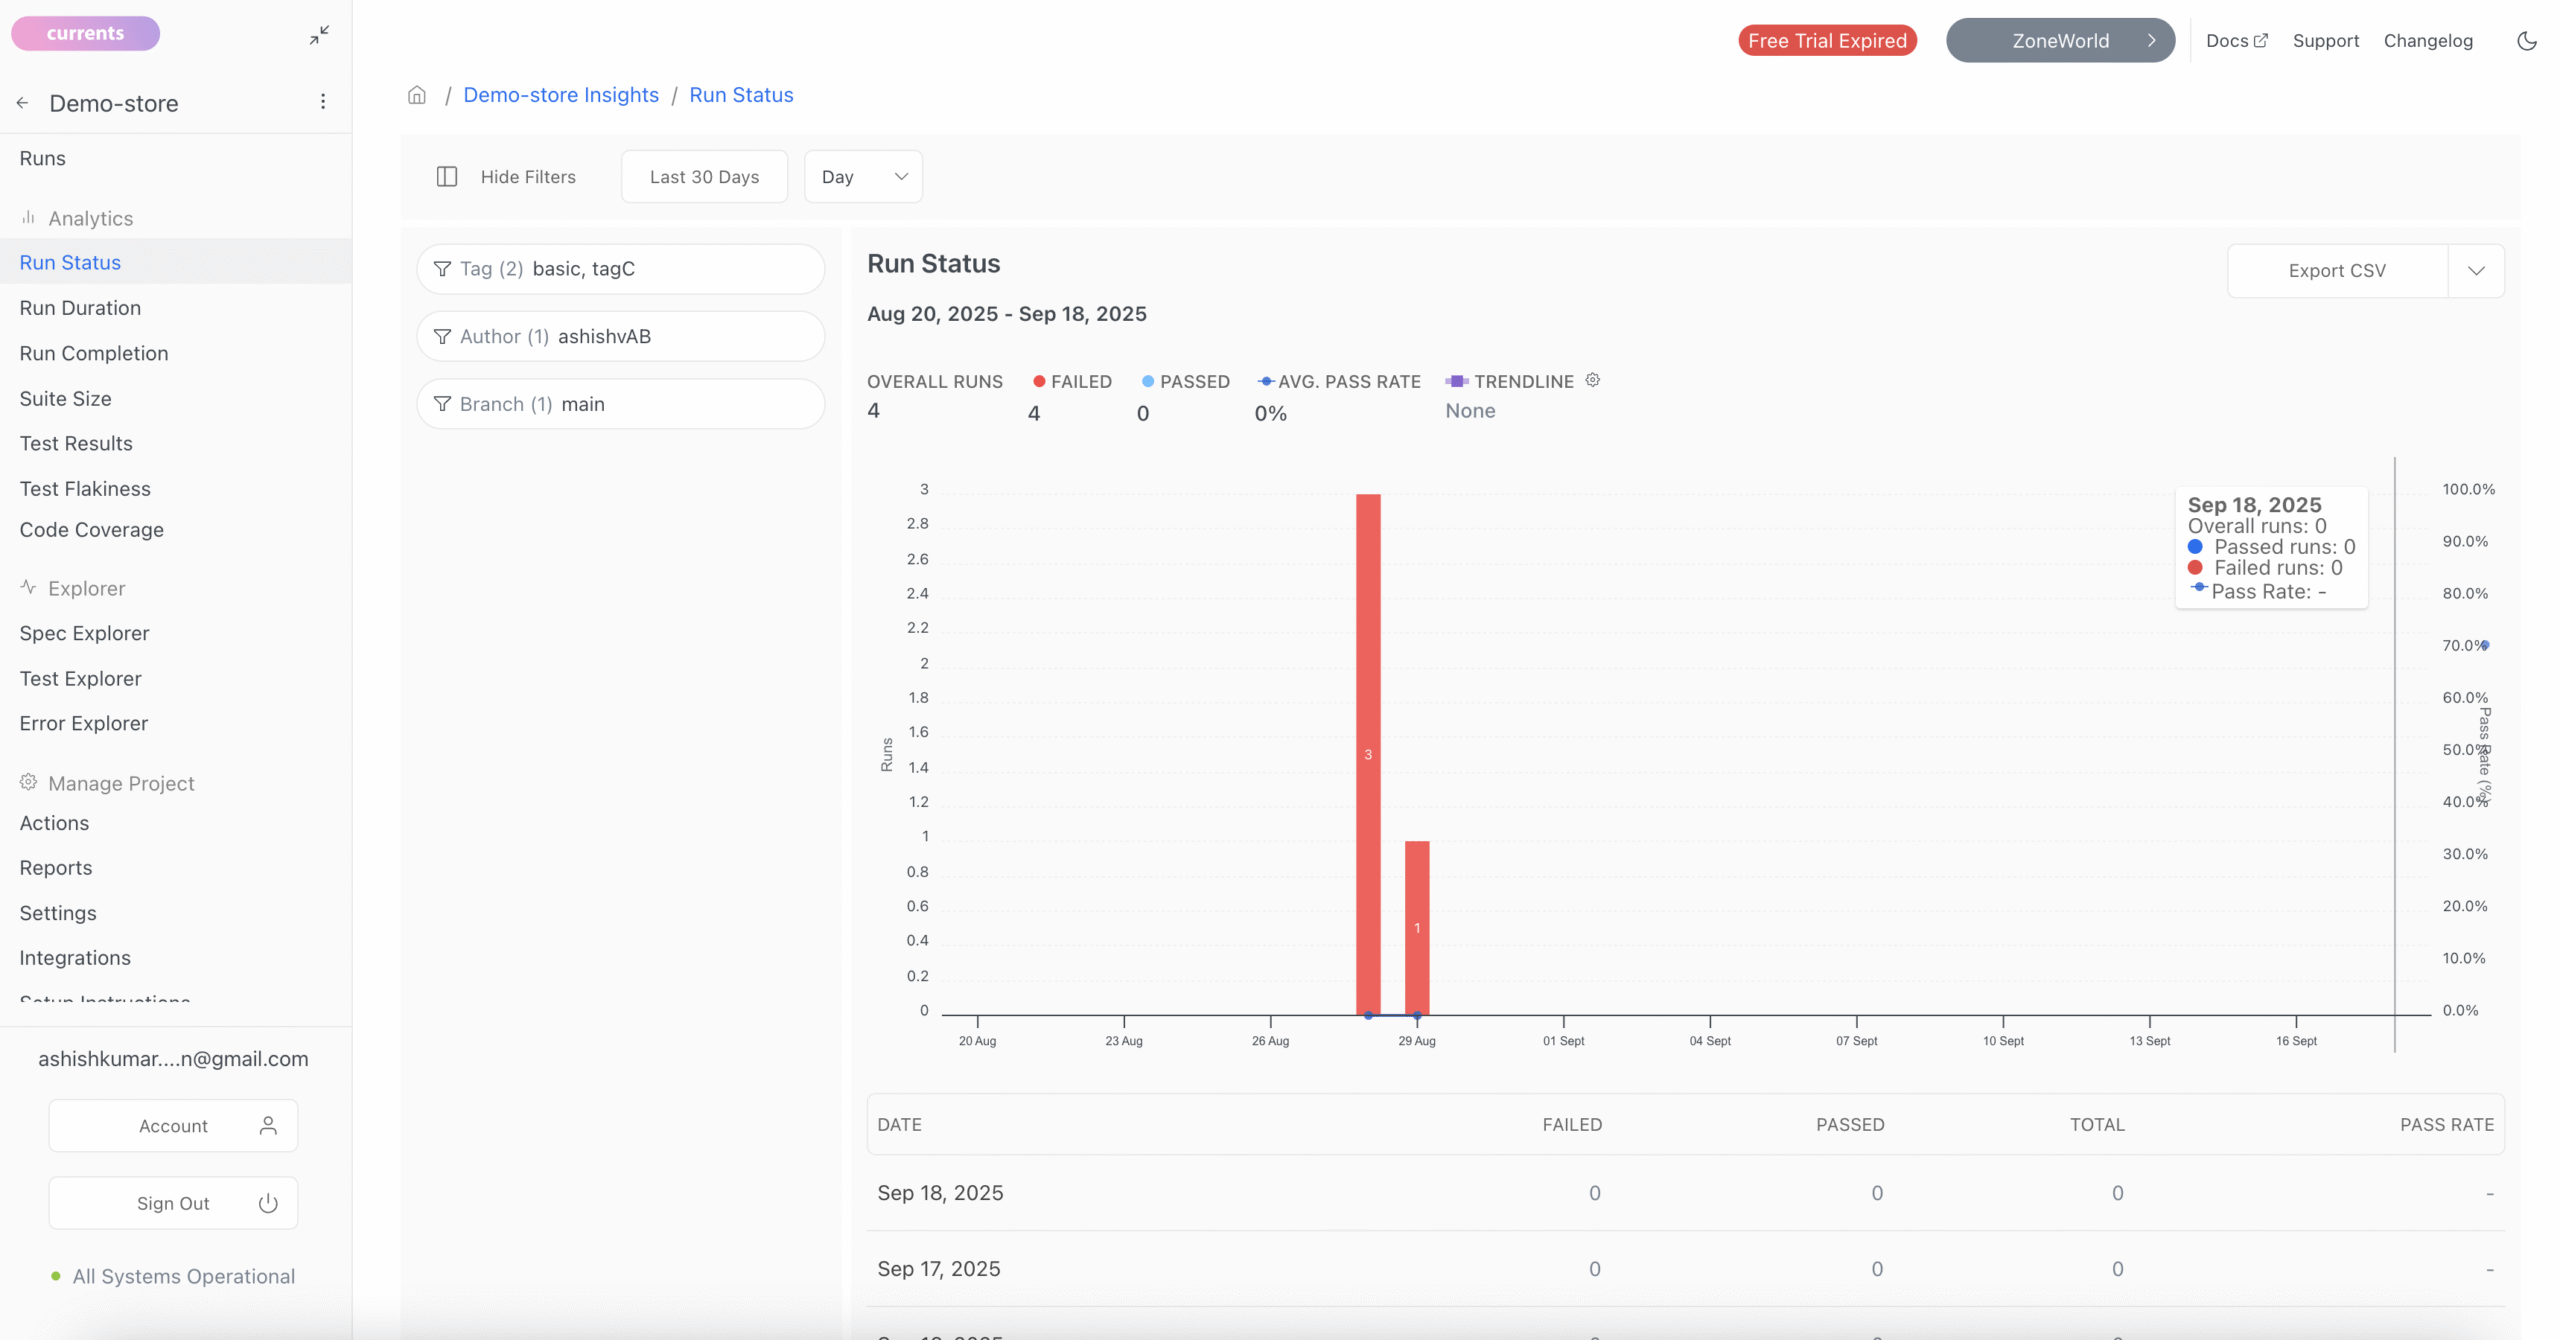Click the home icon in the breadcrumb
The image size is (2560, 1340).
coord(416,94)
